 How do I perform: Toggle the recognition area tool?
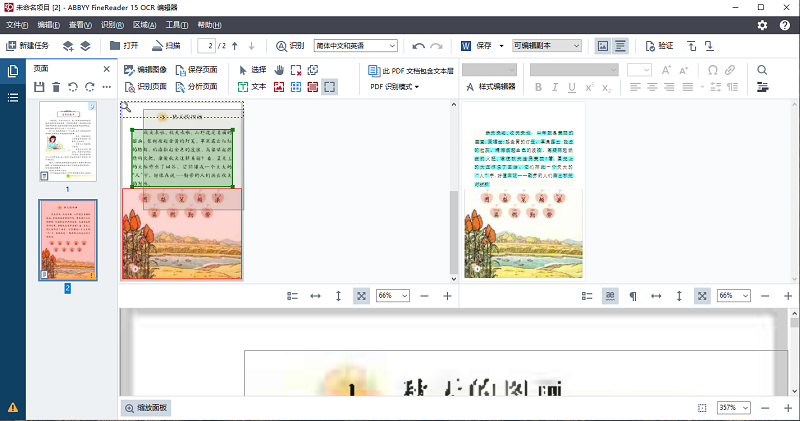click(x=330, y=87)
